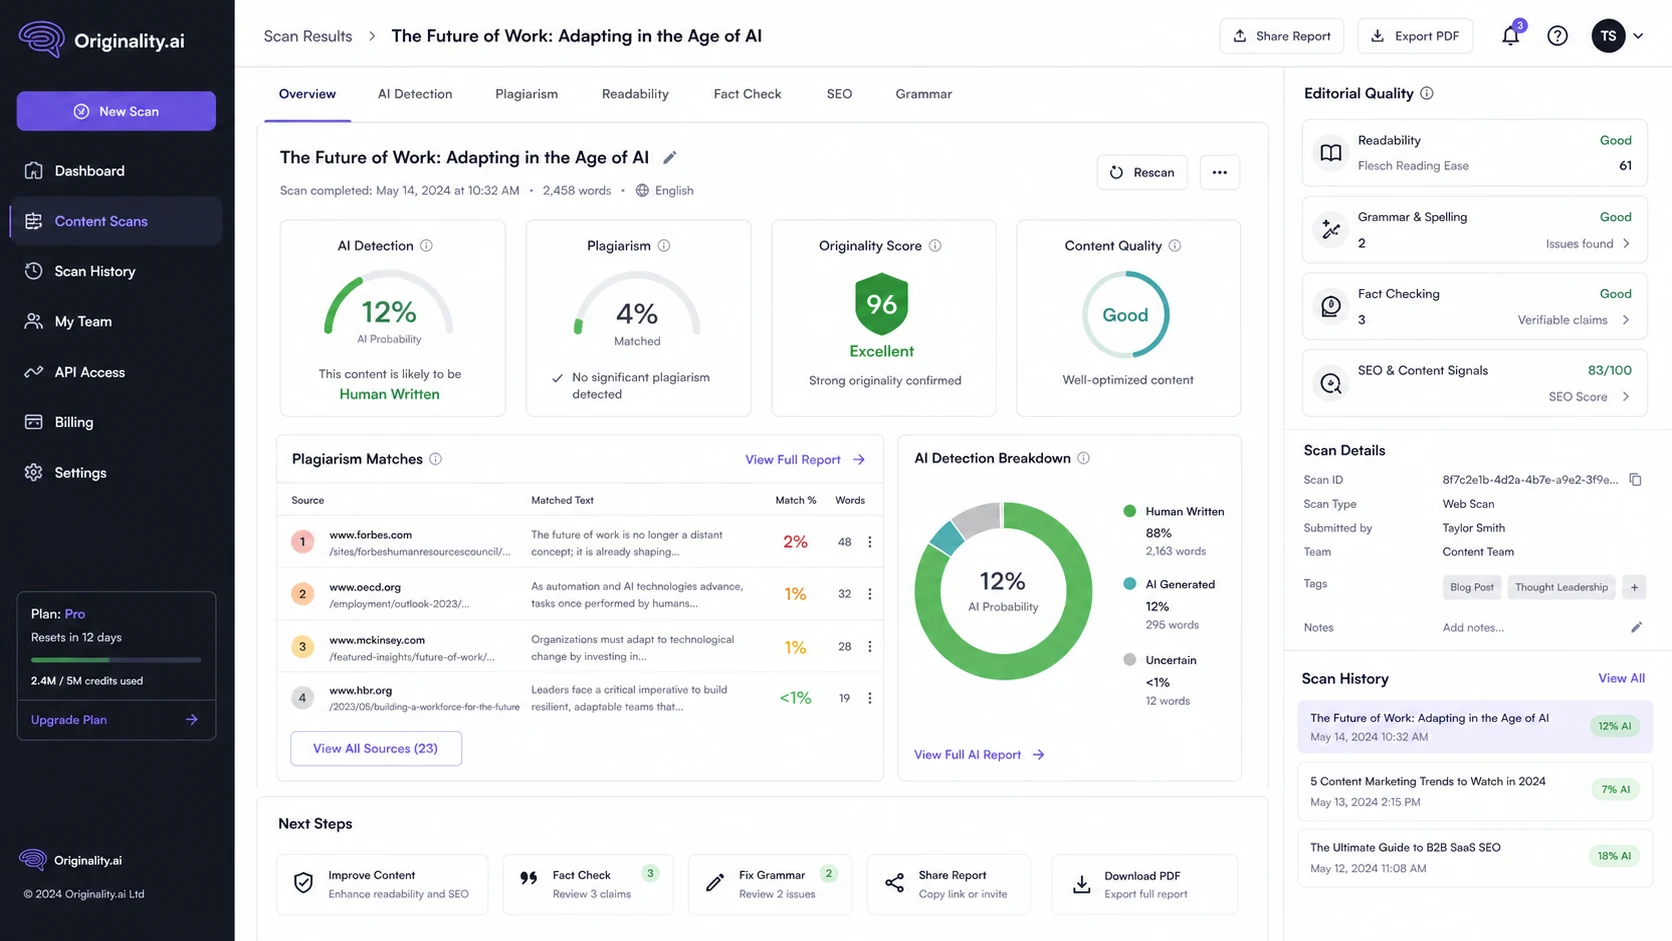Click Originality Score info icon

[x=935, y=246]
